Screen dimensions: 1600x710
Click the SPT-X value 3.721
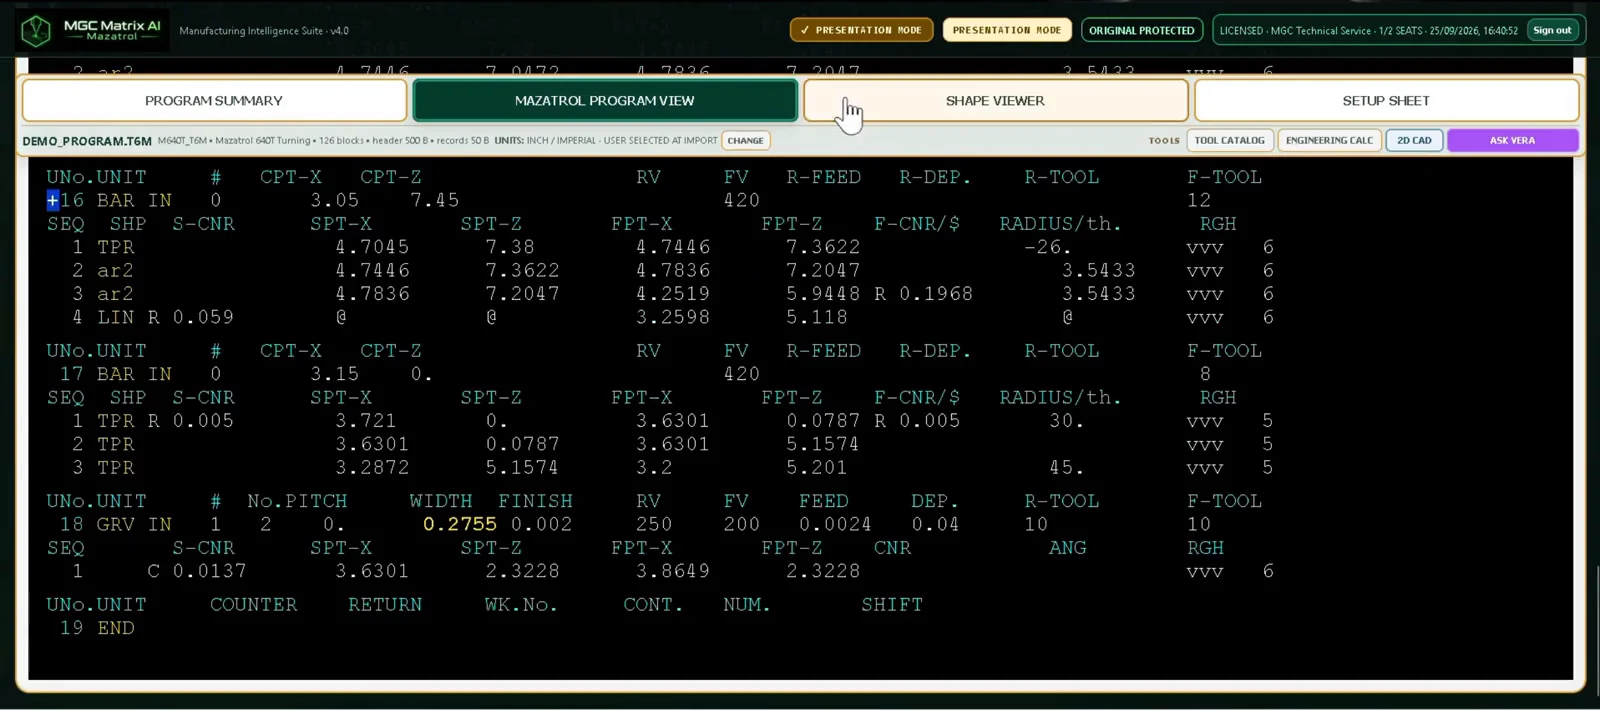point(365,421)
